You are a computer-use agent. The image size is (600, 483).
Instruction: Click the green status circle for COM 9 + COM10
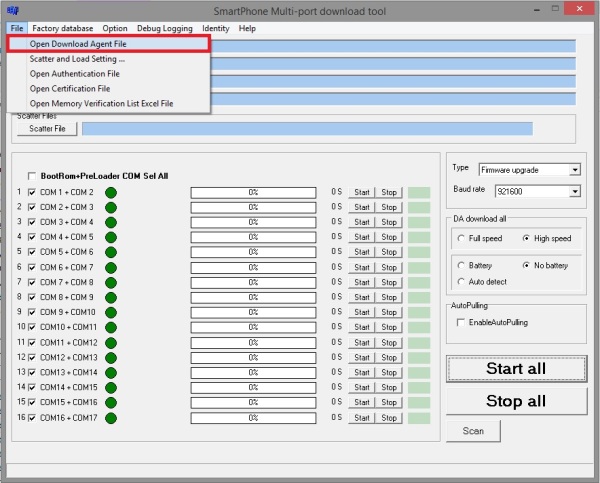click(111, 312)
